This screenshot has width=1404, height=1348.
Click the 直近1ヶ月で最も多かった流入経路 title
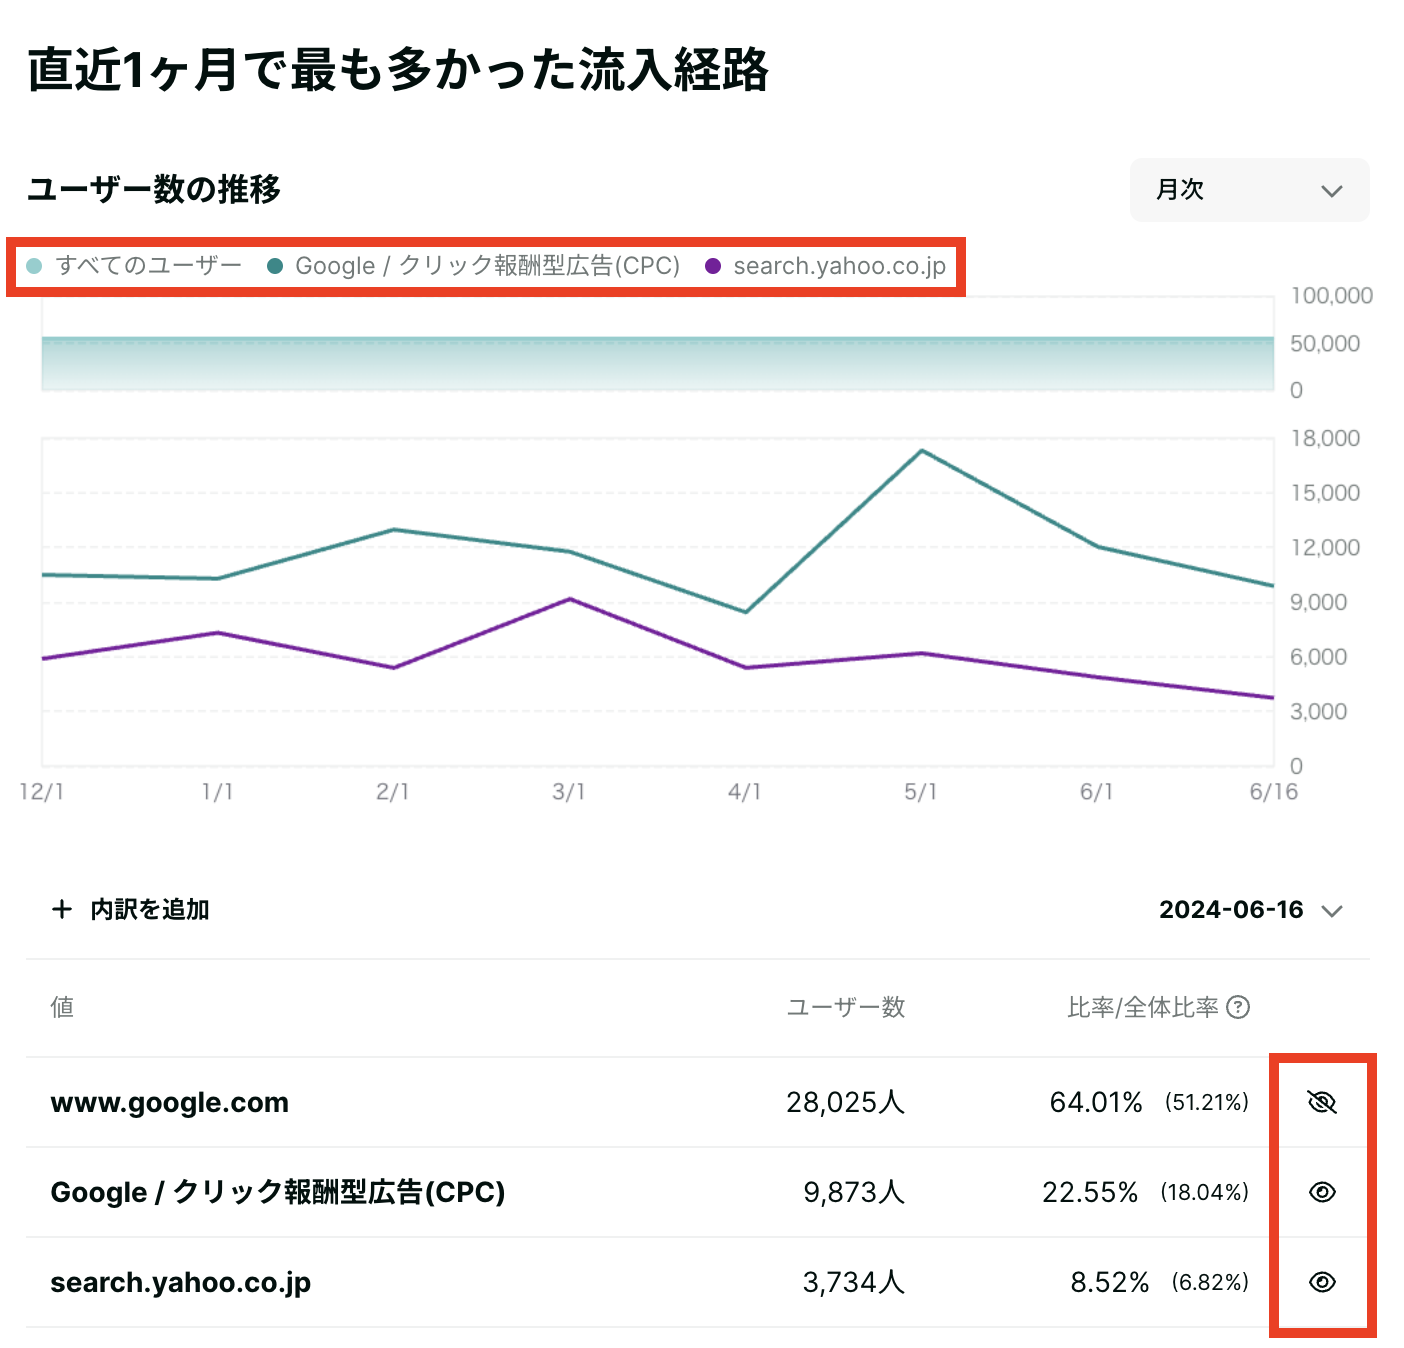click(x=398, y=70)
